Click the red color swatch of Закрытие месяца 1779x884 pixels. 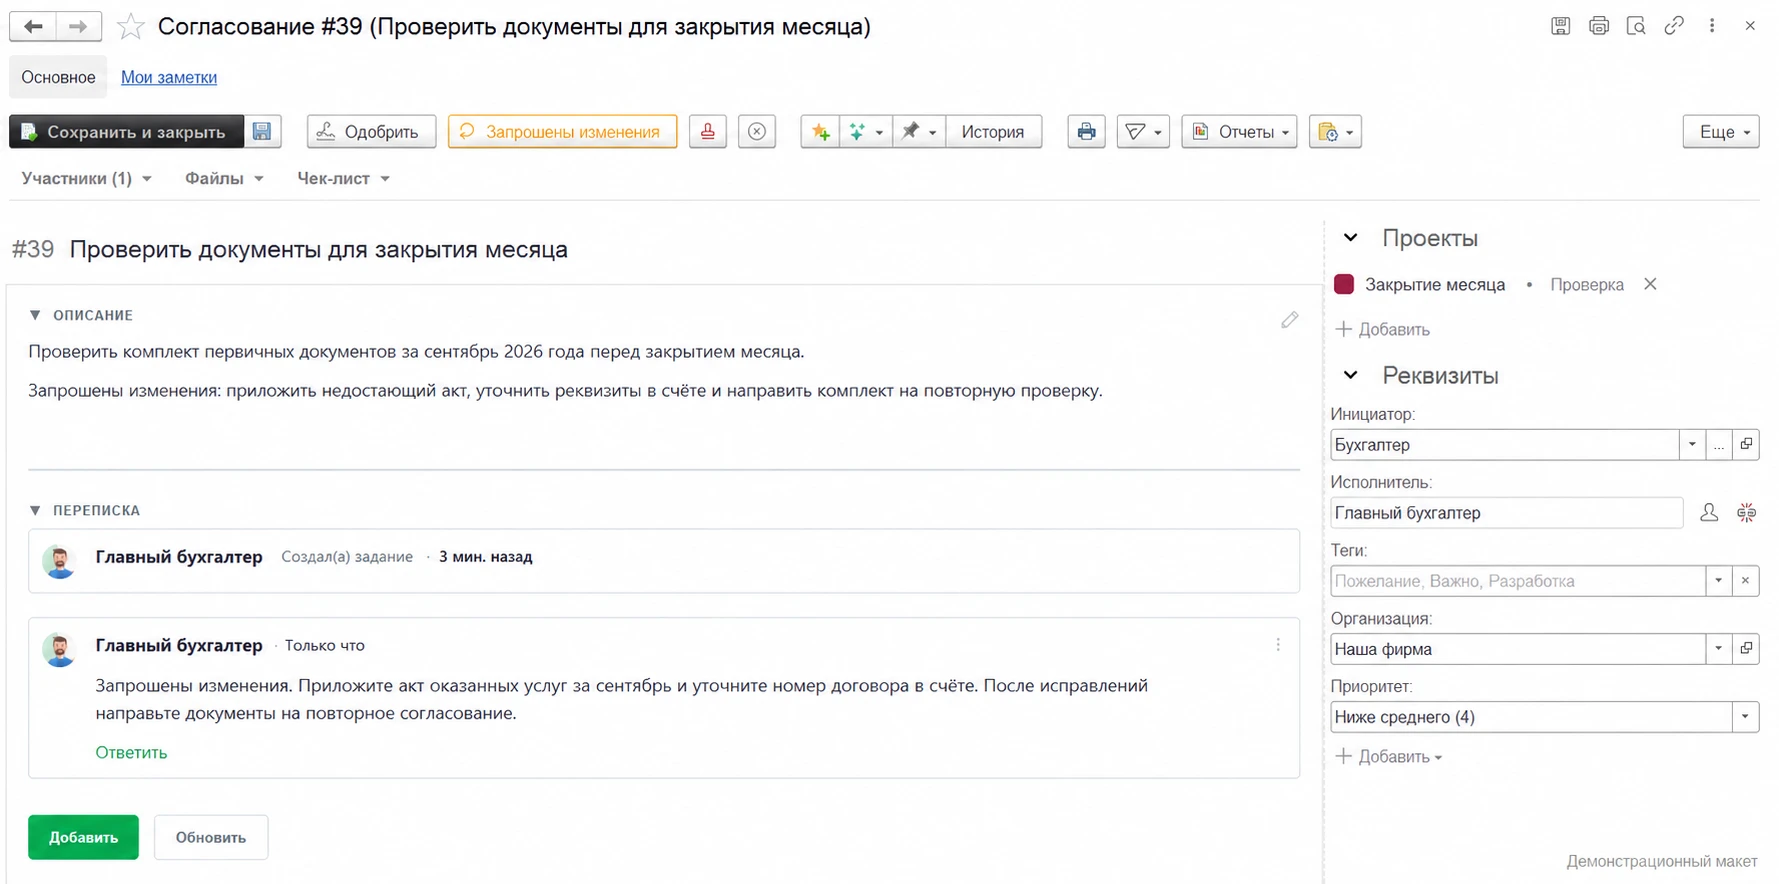1344,285
